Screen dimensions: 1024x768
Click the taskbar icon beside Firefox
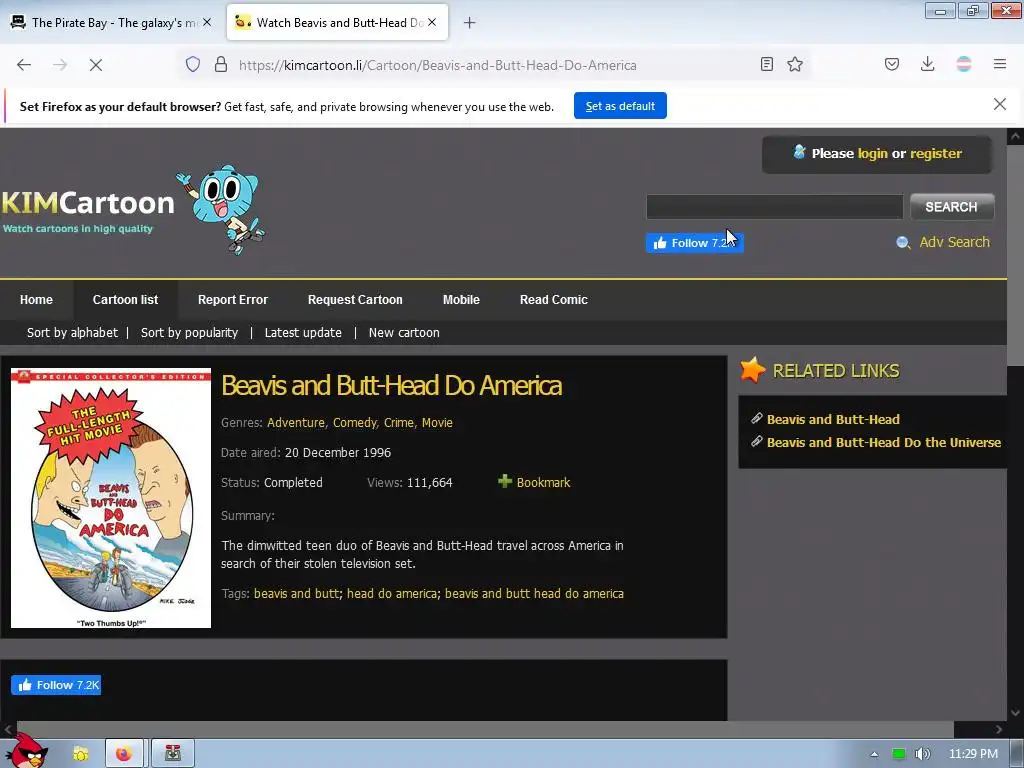coord(173,754)
